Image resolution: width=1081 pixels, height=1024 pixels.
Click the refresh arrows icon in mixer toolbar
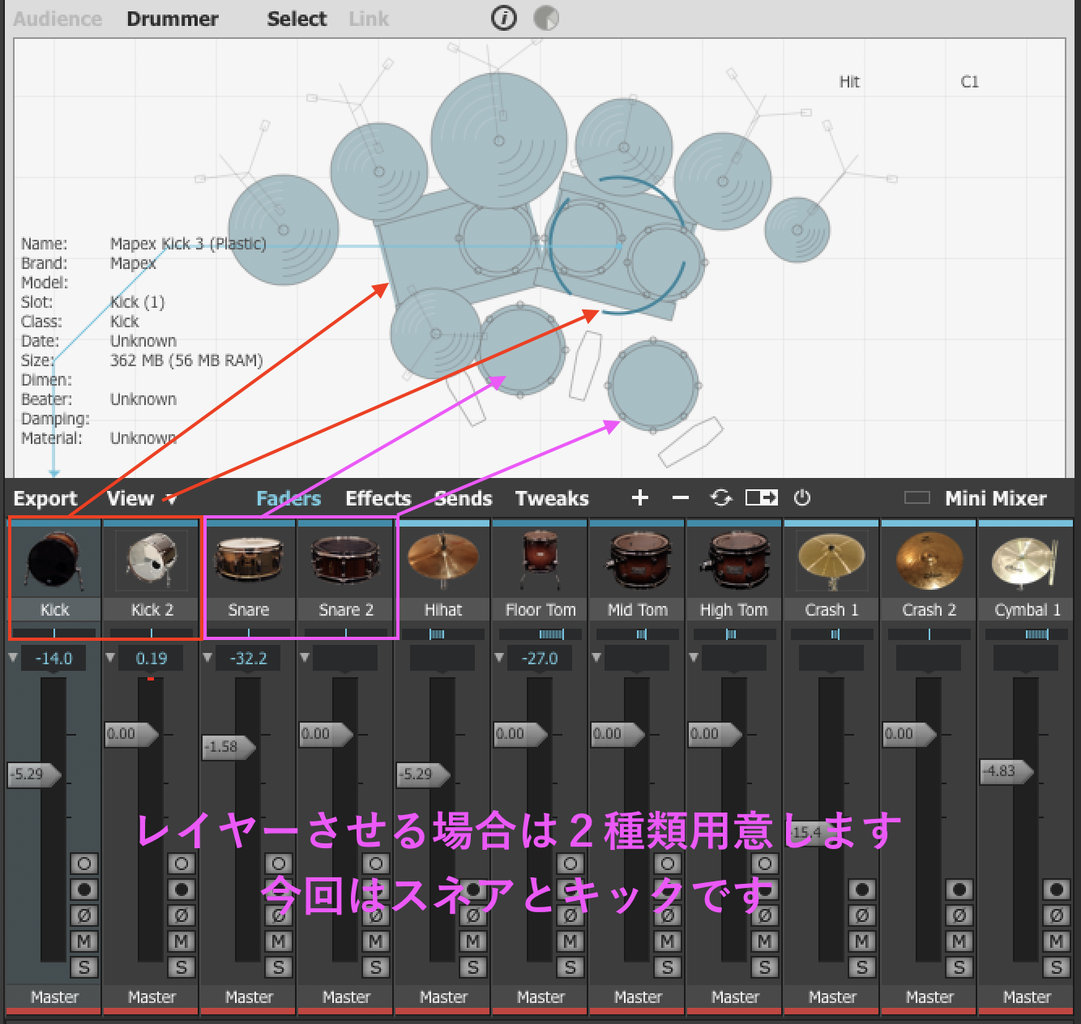[720, 498]
